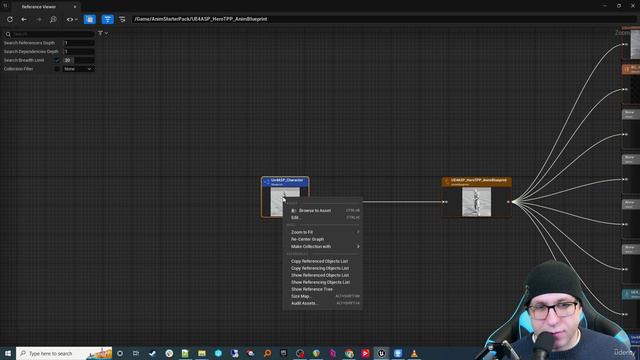Choose Re-Center Graph in context menu
Viewport: 640px width, 360px height.
322,239
